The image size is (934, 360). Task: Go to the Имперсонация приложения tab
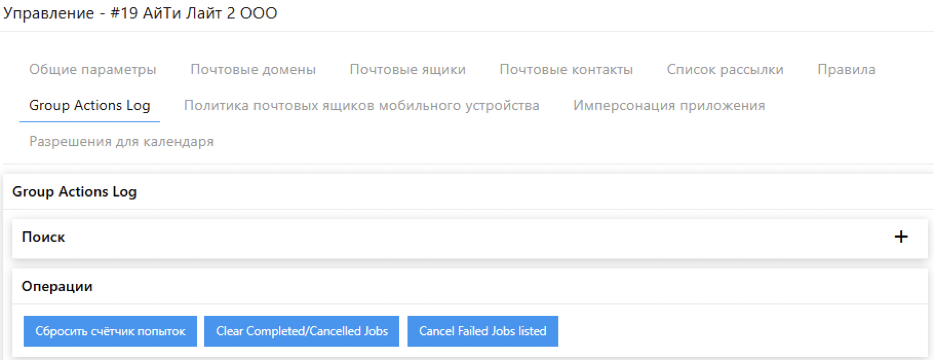670,106
